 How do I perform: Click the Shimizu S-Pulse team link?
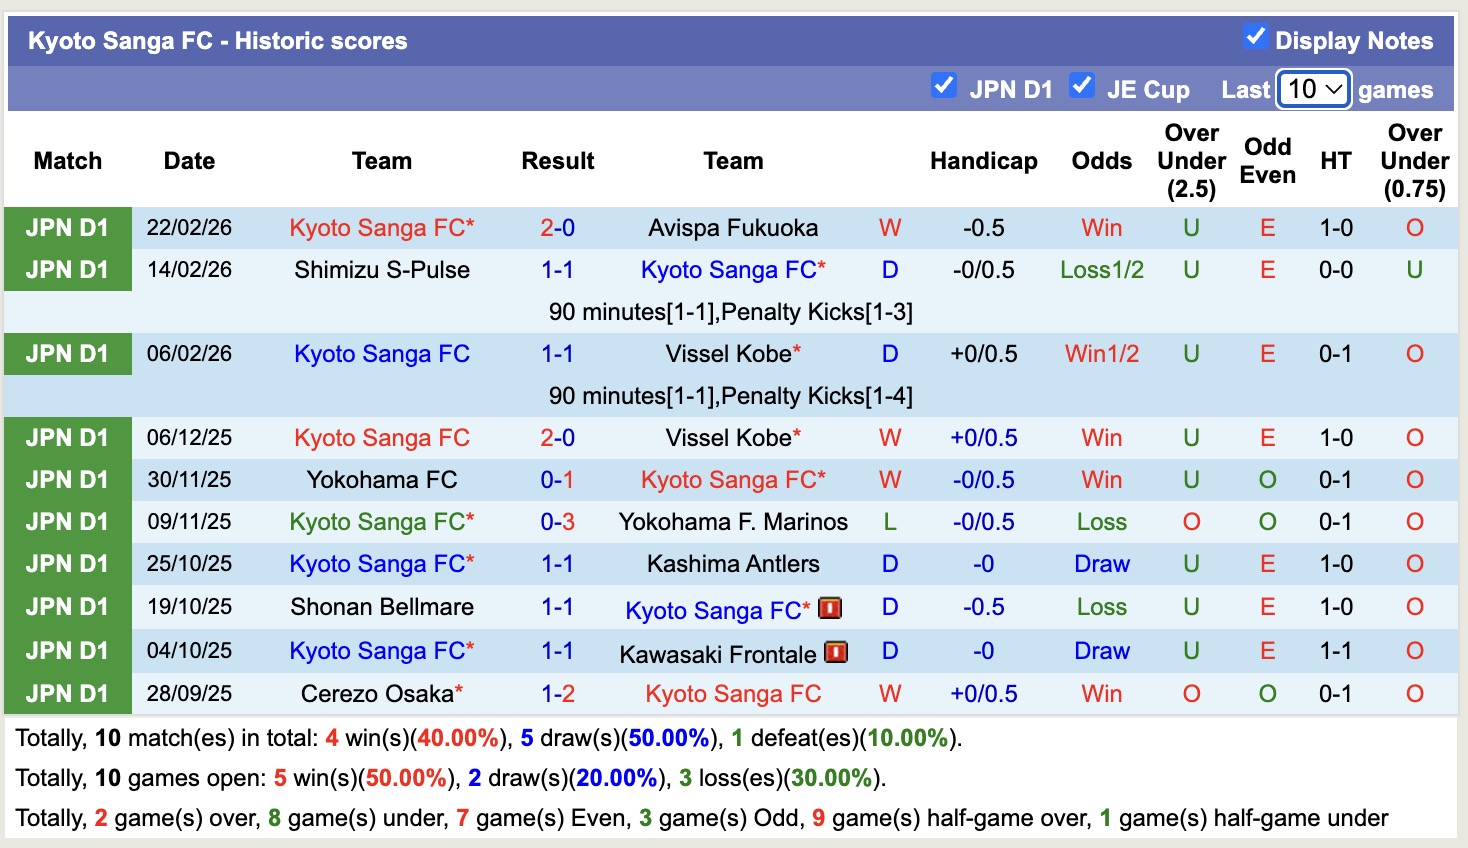(x=381, y=269)
